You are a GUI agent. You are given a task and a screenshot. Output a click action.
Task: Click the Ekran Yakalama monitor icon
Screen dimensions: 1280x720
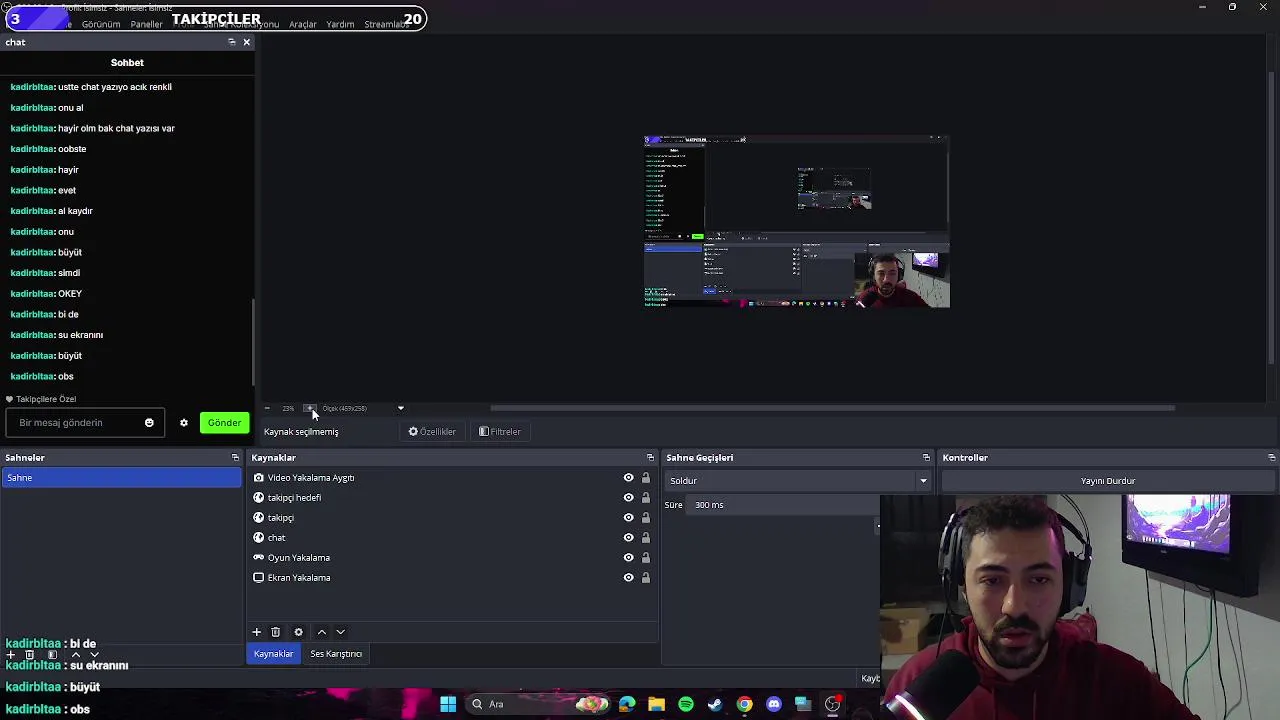click(258, 578)
